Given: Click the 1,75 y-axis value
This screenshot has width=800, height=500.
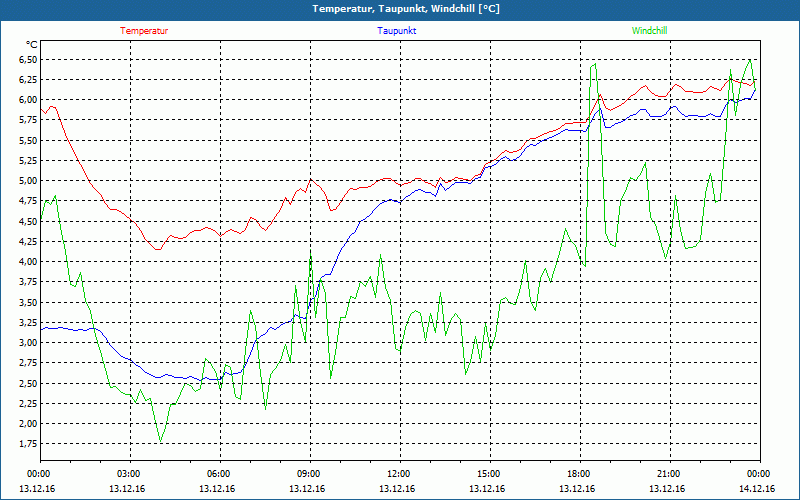Looking at the screenshot, I should (29, 444).
